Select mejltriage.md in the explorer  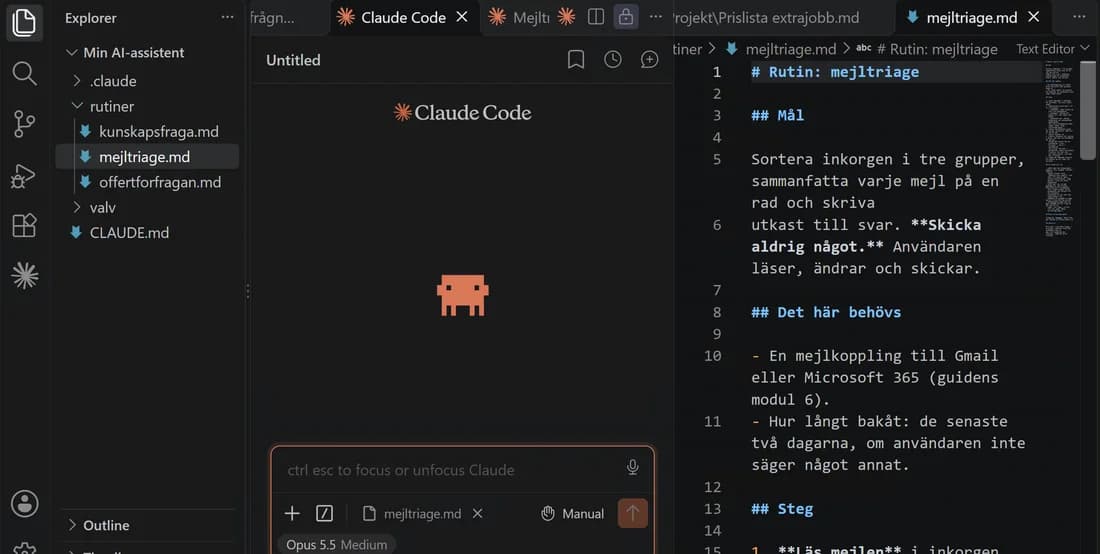pyautogui.click(x=147, y=156)
